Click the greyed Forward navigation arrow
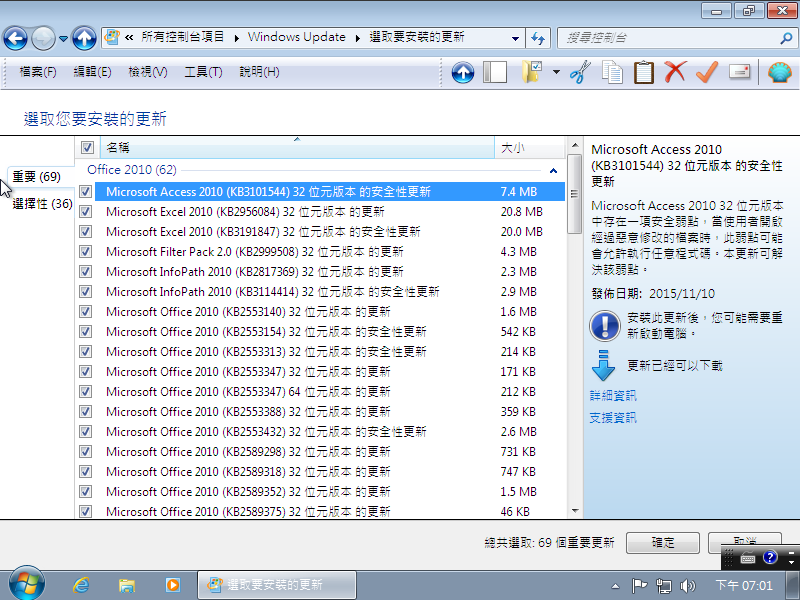Image resolution: width=800 pixels, height=600 pixels. pyautogui.click(x=43, y=38)
